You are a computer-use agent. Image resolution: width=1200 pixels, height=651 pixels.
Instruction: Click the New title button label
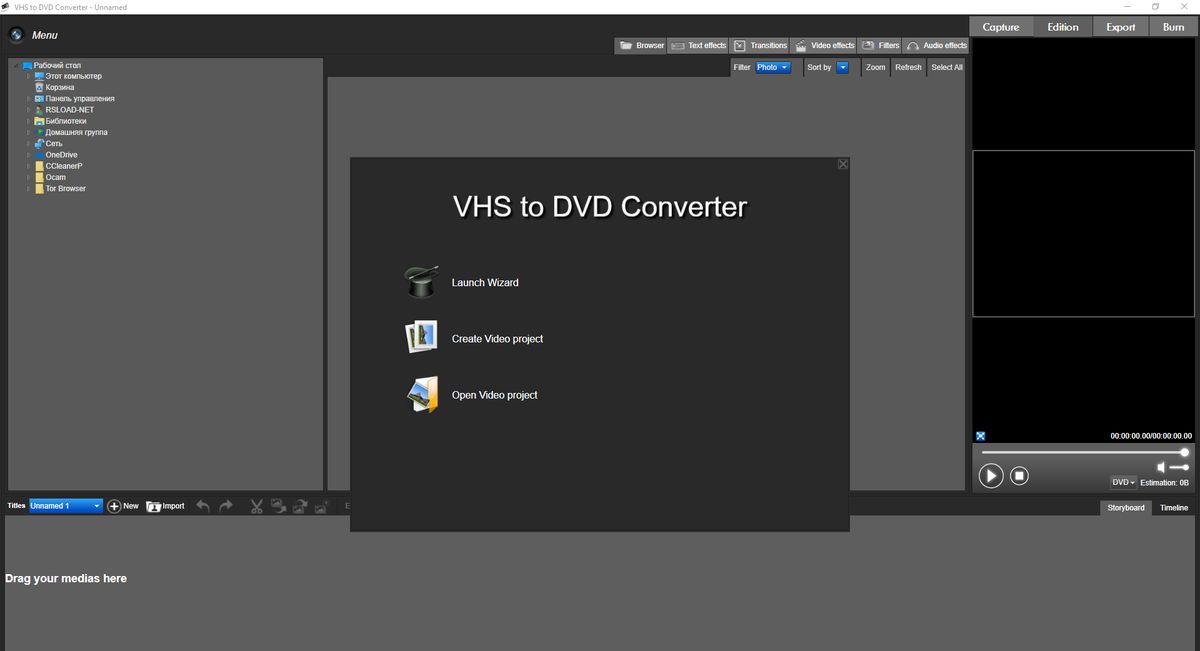131,506
